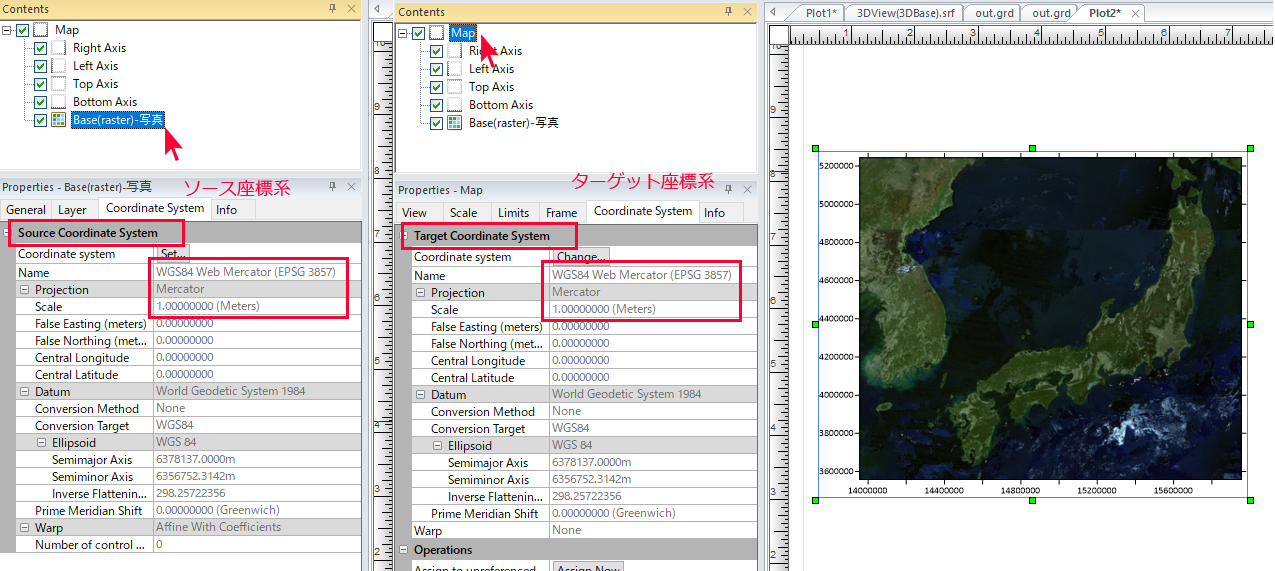Switch to the Limits tab in Map properties
Image resolution: width=1275 pixels, height=571 pixels.
click(513, 213)
